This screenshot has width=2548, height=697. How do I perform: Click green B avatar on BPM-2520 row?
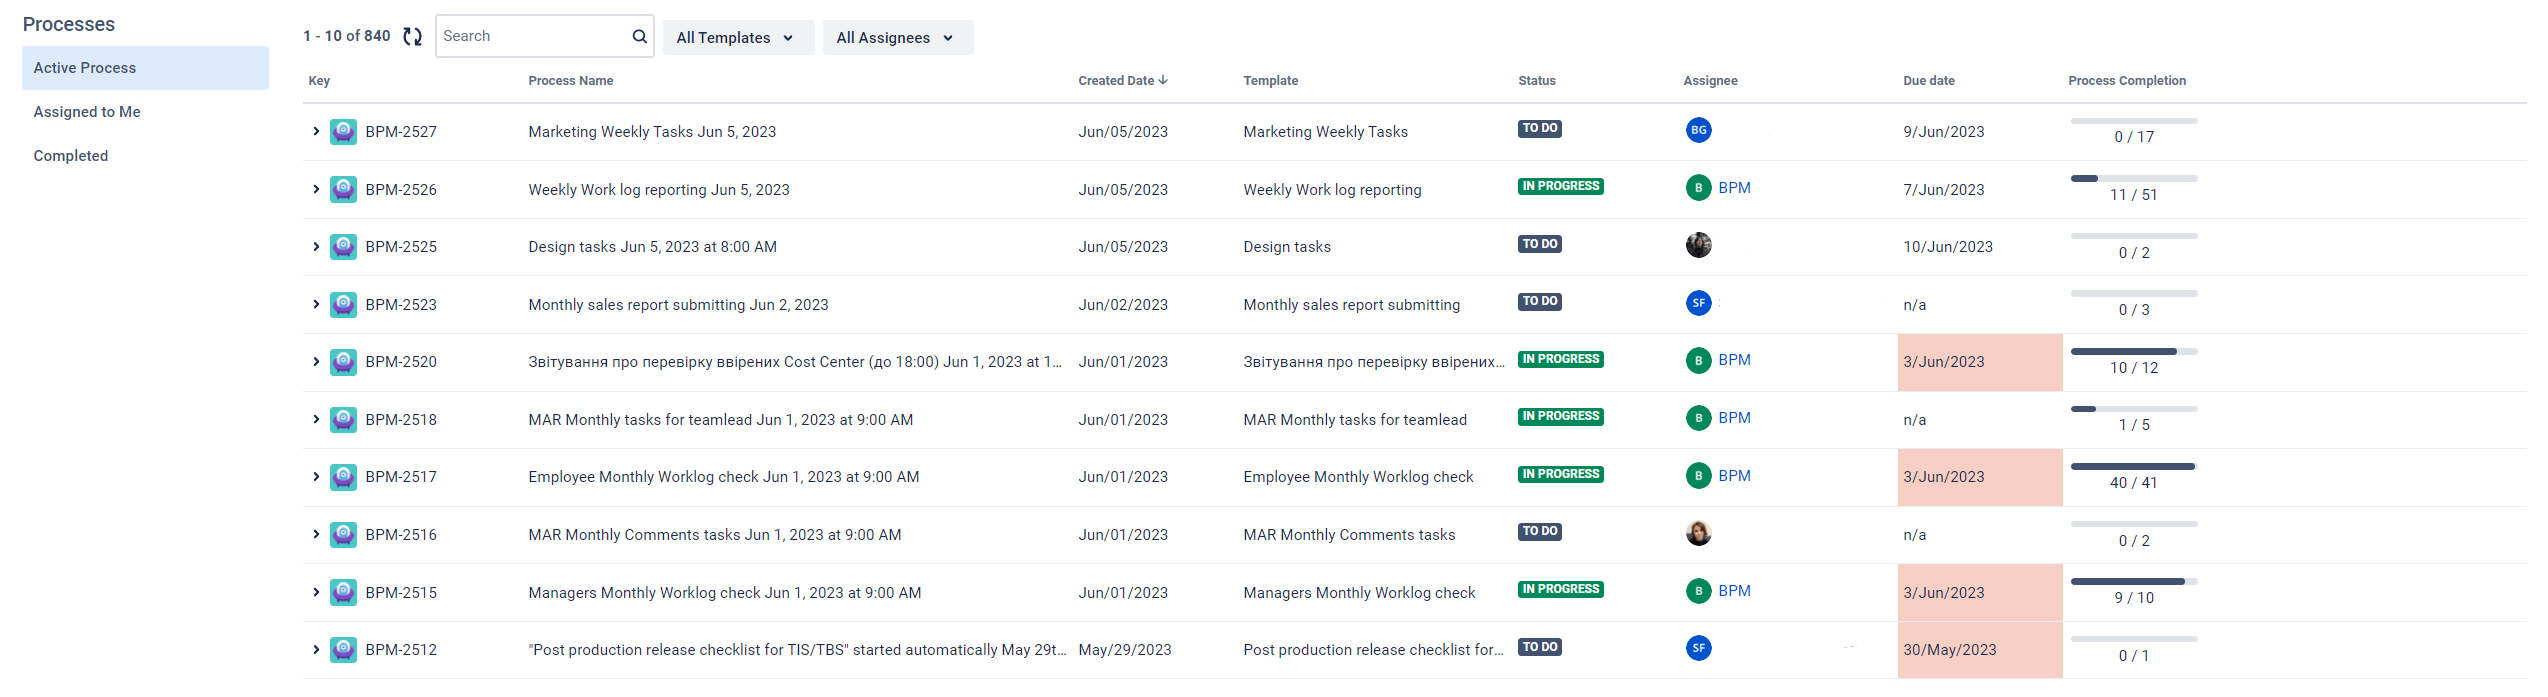(x=1698, y=360)
